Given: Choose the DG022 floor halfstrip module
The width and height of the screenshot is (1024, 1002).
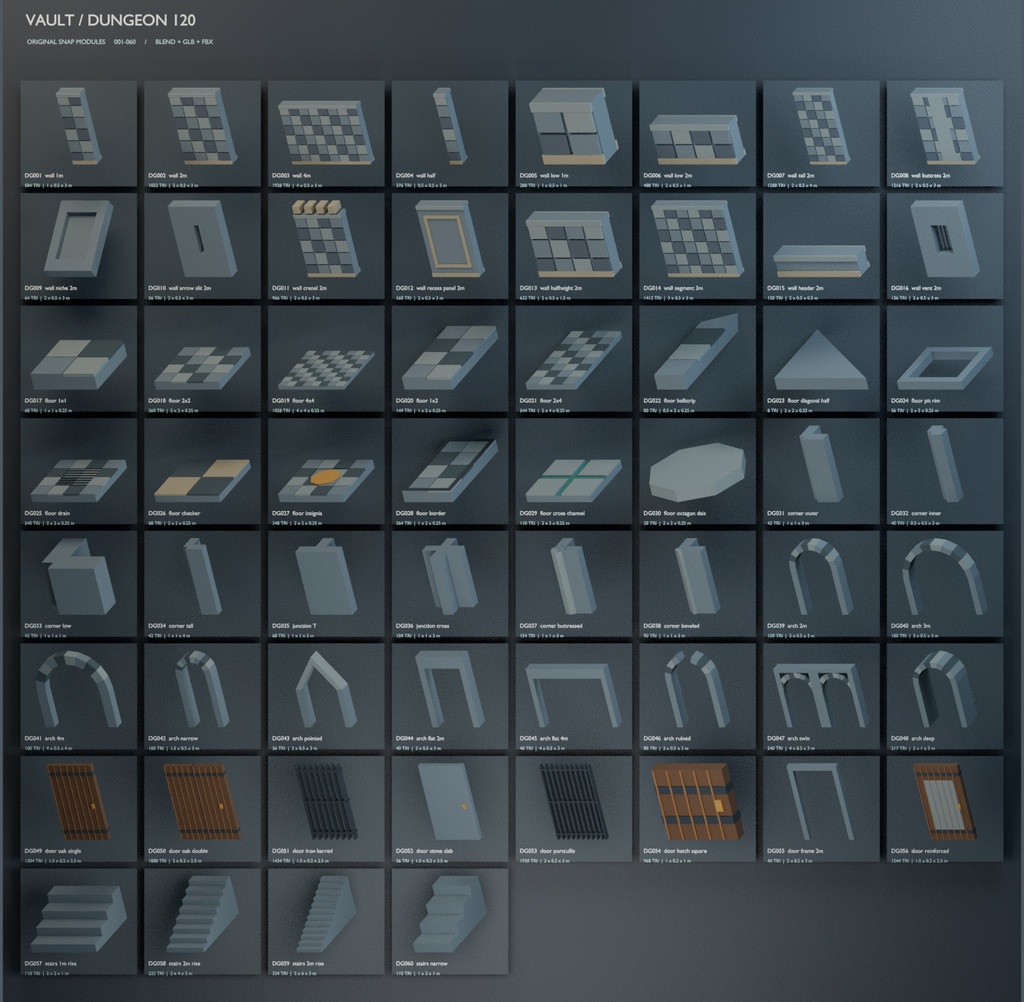Looking at the screenshot, I should (697, 359).
